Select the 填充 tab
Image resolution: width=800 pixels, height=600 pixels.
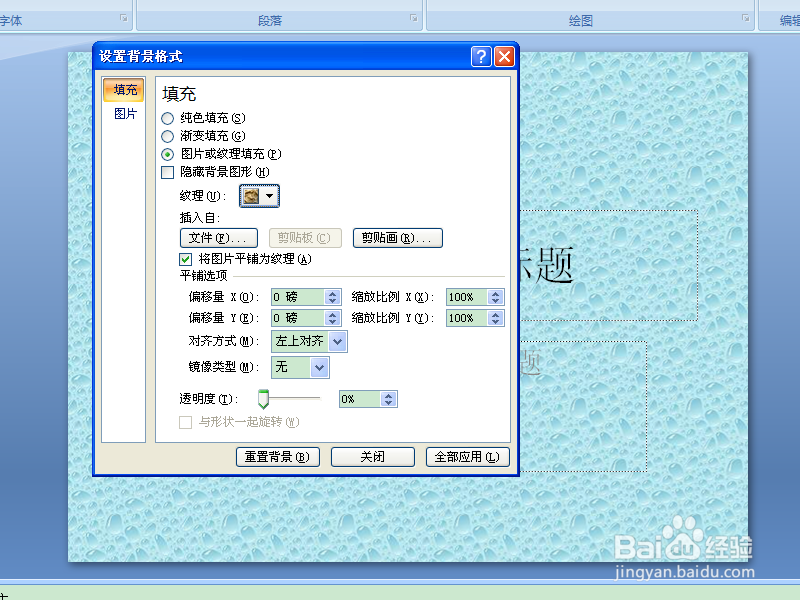coord(123,89)
